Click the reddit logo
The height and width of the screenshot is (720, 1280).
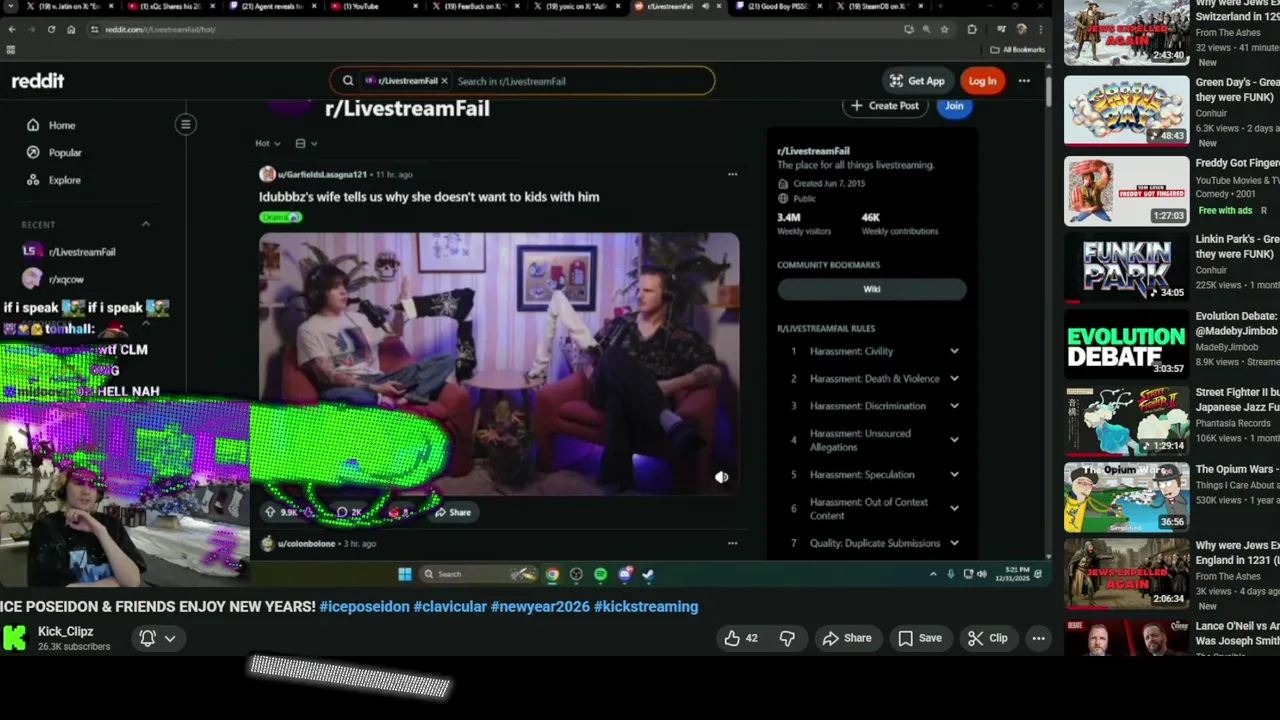(x=38, y=81)
